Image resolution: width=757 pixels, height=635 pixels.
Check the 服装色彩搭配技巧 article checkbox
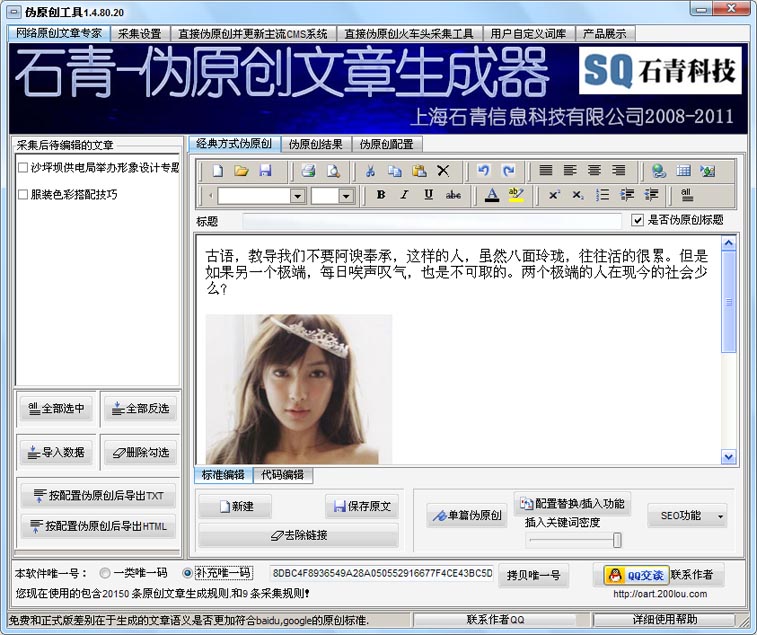coord(23,195)
